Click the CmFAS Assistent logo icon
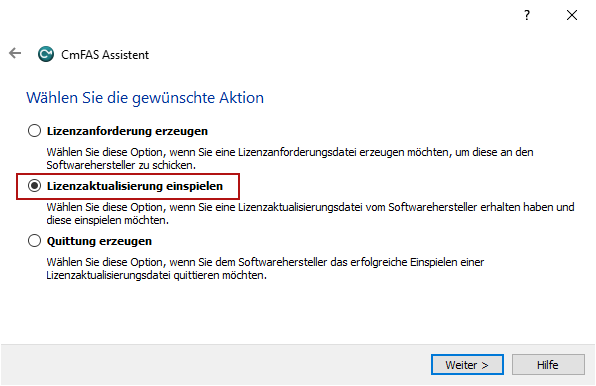The image size is (596, 386). pyautogui.click(x=46, y=54)
